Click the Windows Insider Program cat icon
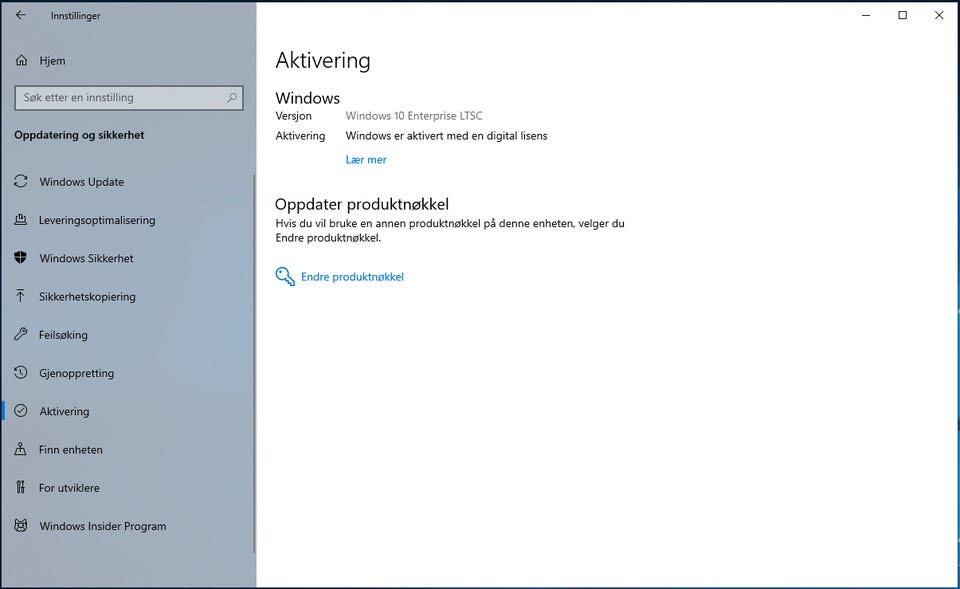 click(x=21, y=525)
